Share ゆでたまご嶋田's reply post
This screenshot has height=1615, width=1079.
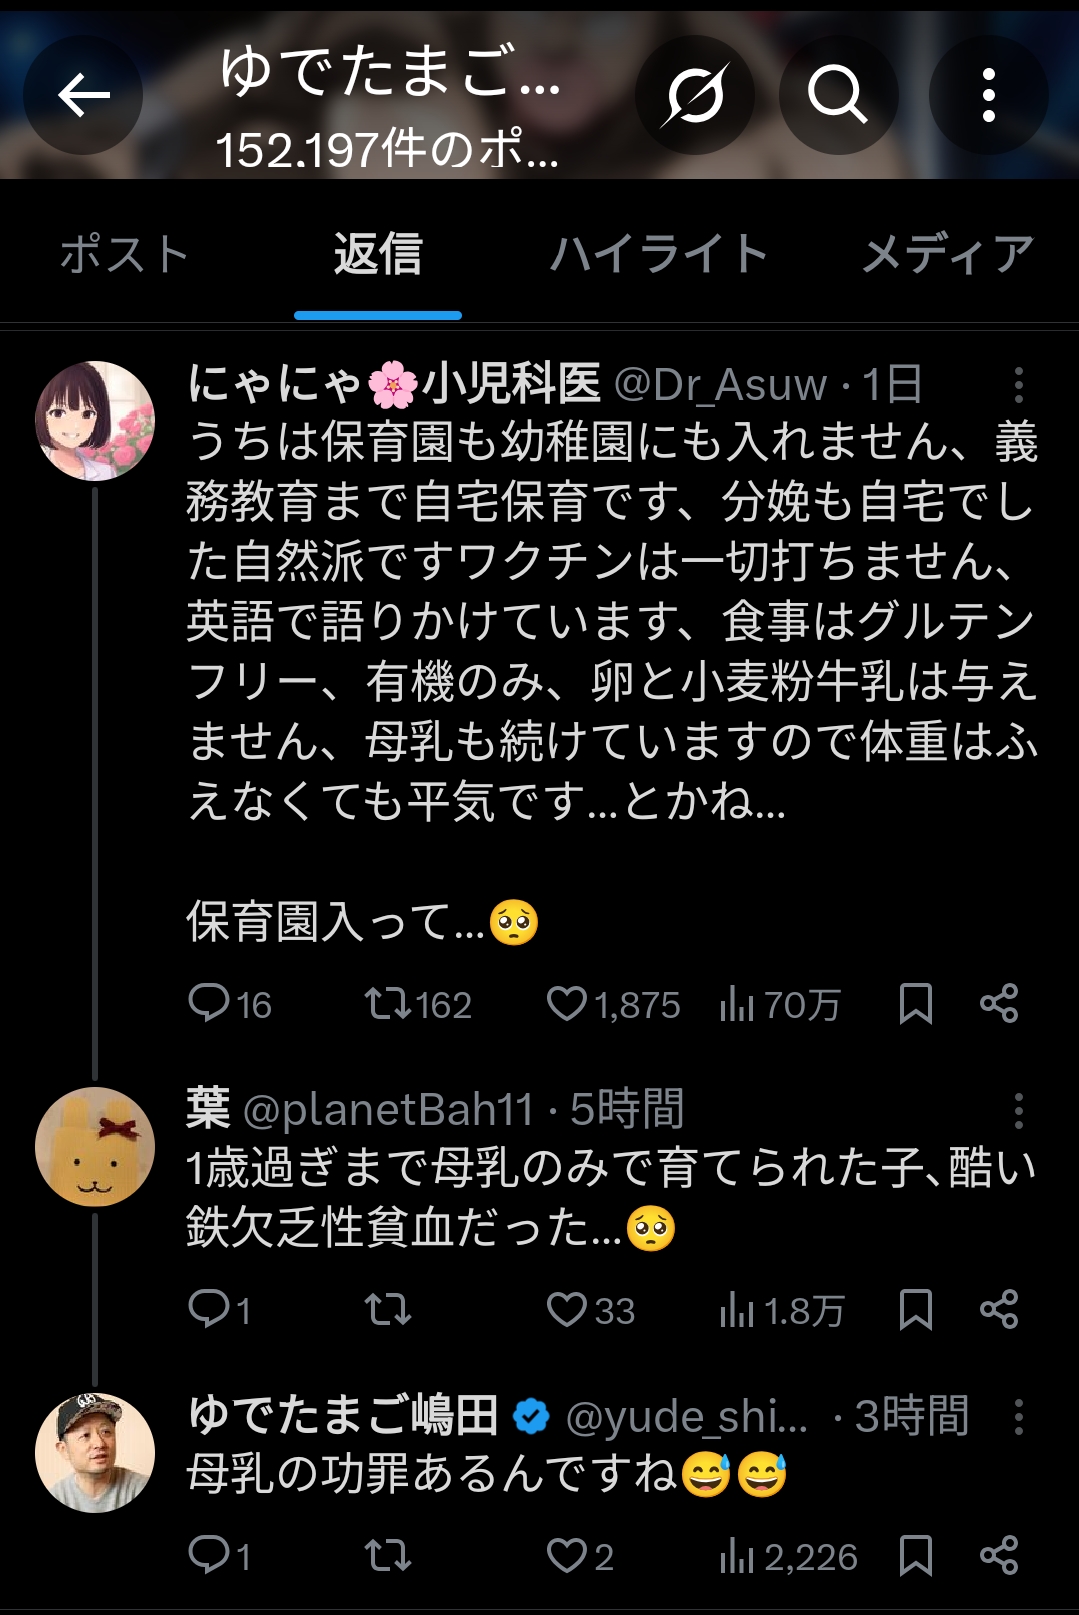pyautogui.click(x=999, y=1556)
